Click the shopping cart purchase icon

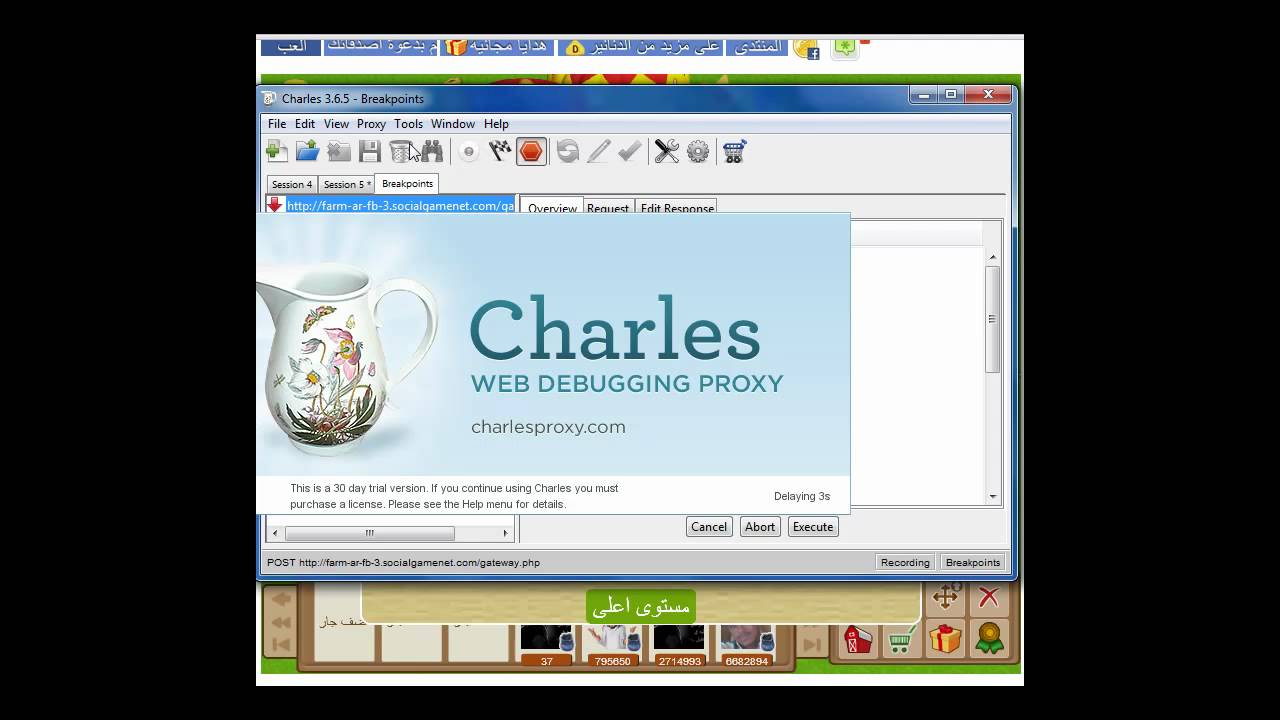coord(735,152)
